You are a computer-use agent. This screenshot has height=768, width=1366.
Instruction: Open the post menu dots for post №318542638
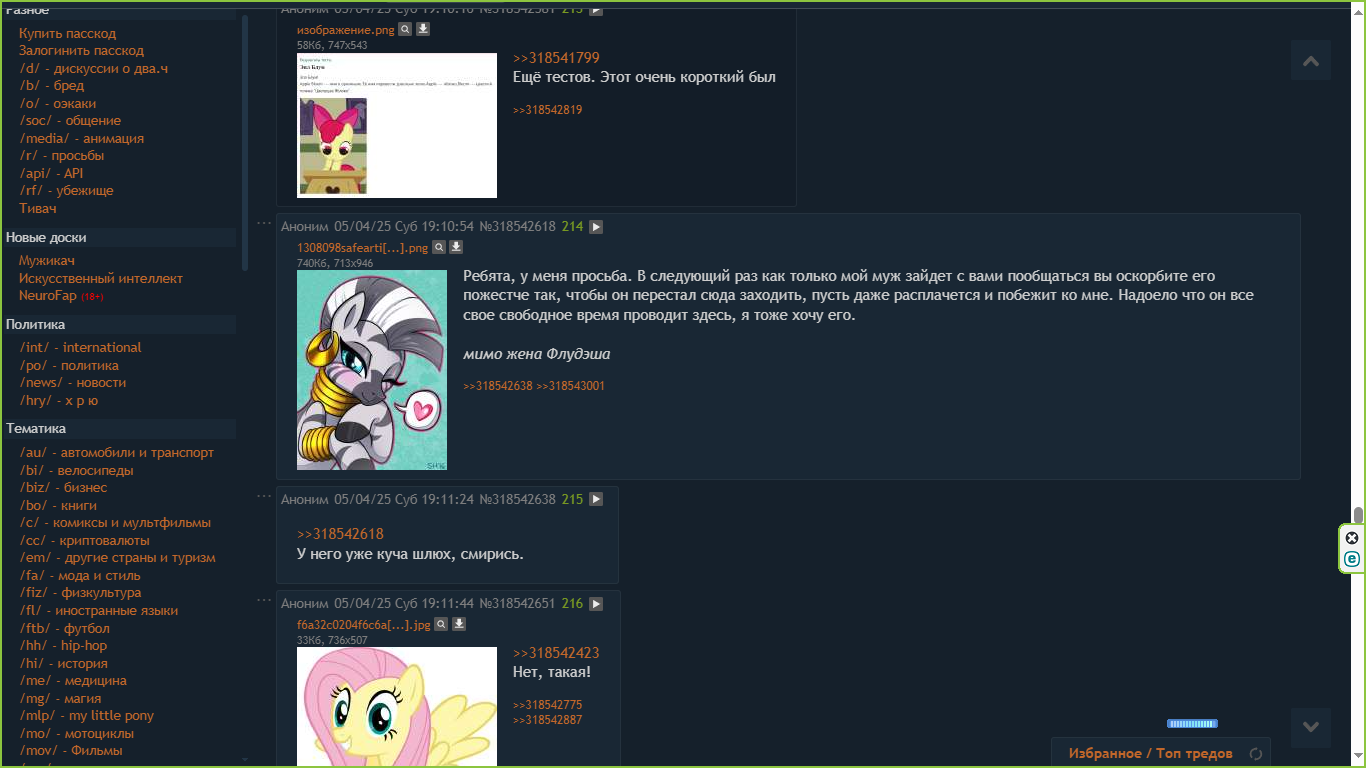(264, 496)
